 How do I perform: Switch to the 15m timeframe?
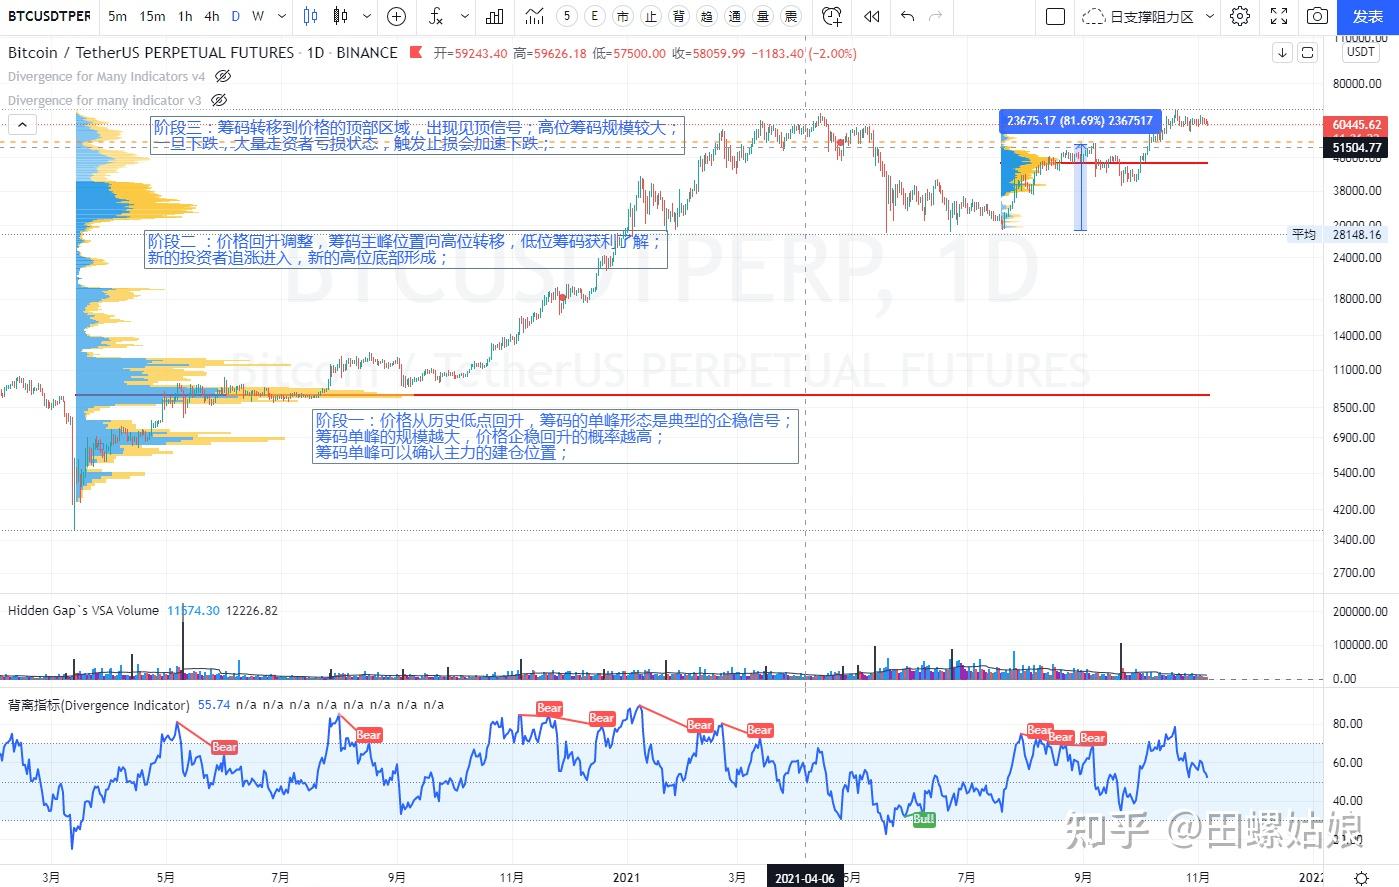click(x=152, y=16)
